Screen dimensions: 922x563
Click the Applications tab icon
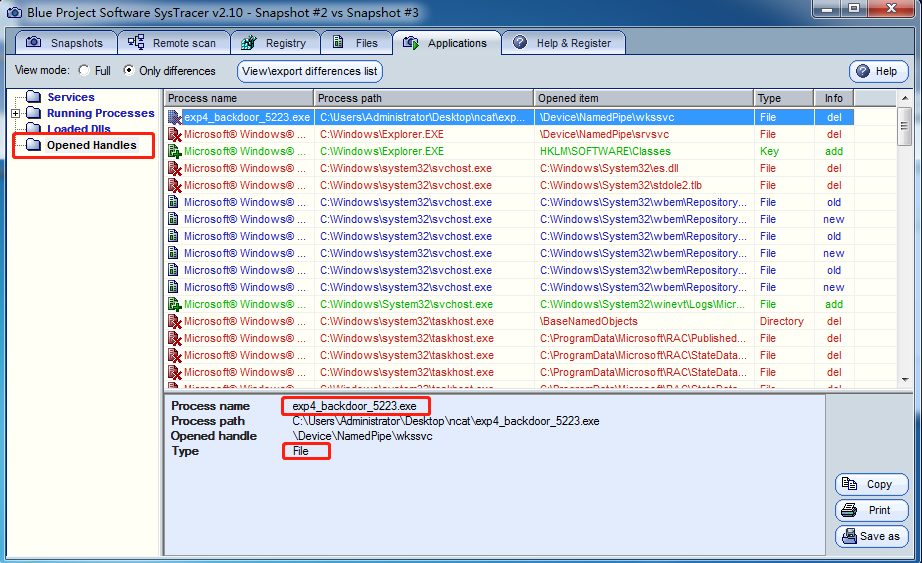point(411,42)
